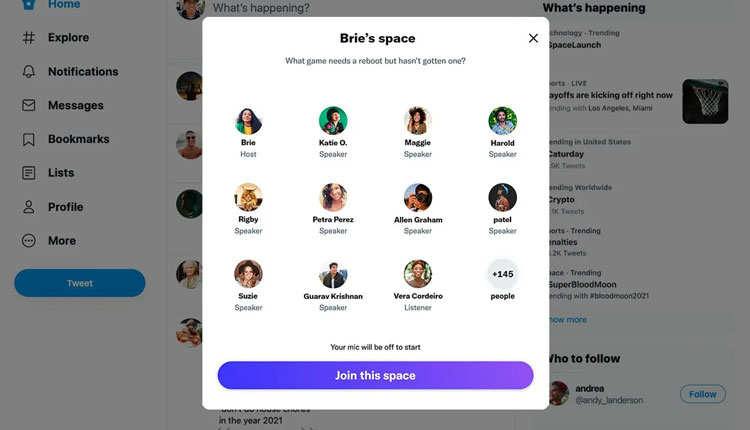Open Rigby's cat avatar profile
This screenshot has height=430, width=750.
click(248, 197)
